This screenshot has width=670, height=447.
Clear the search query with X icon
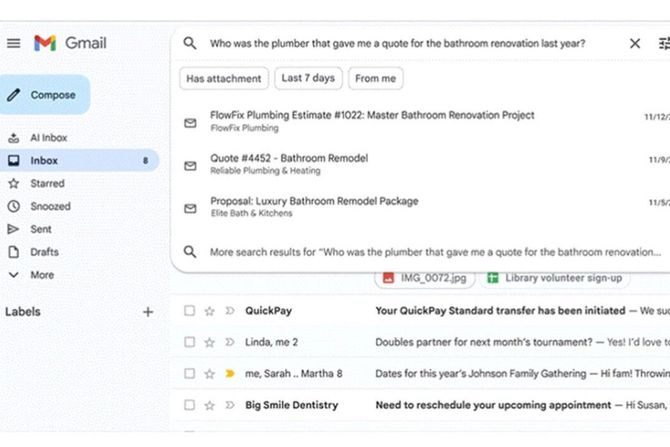tap(635, 44)
